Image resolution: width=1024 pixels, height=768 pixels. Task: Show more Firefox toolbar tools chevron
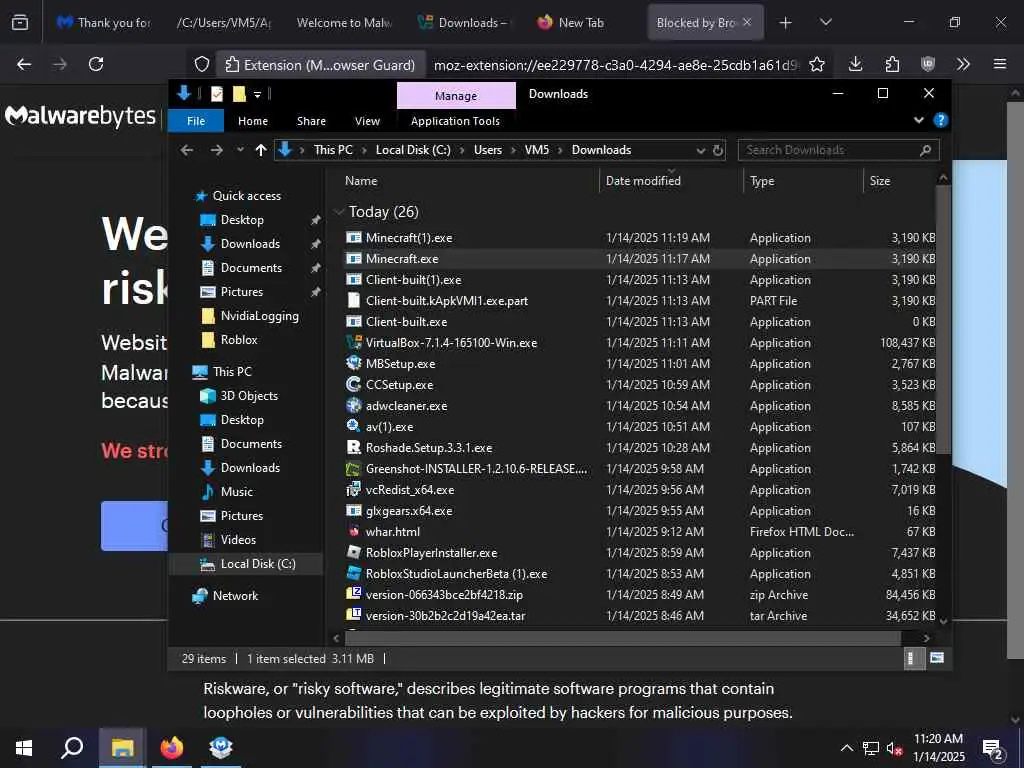963,64
